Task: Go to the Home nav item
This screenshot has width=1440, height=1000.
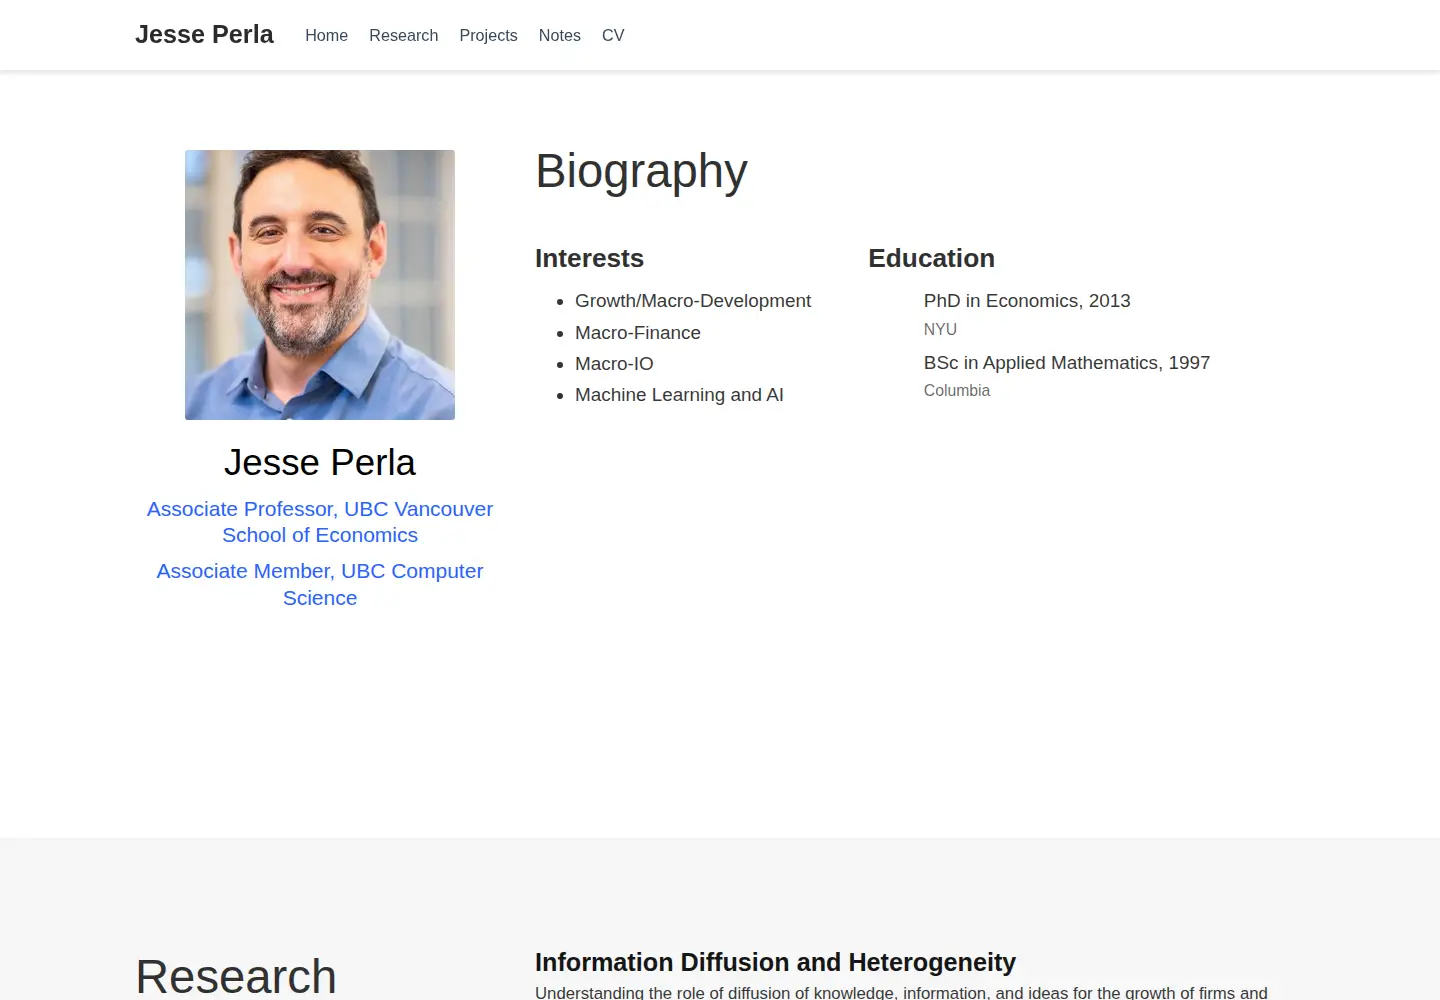Action: pos(326,35)
